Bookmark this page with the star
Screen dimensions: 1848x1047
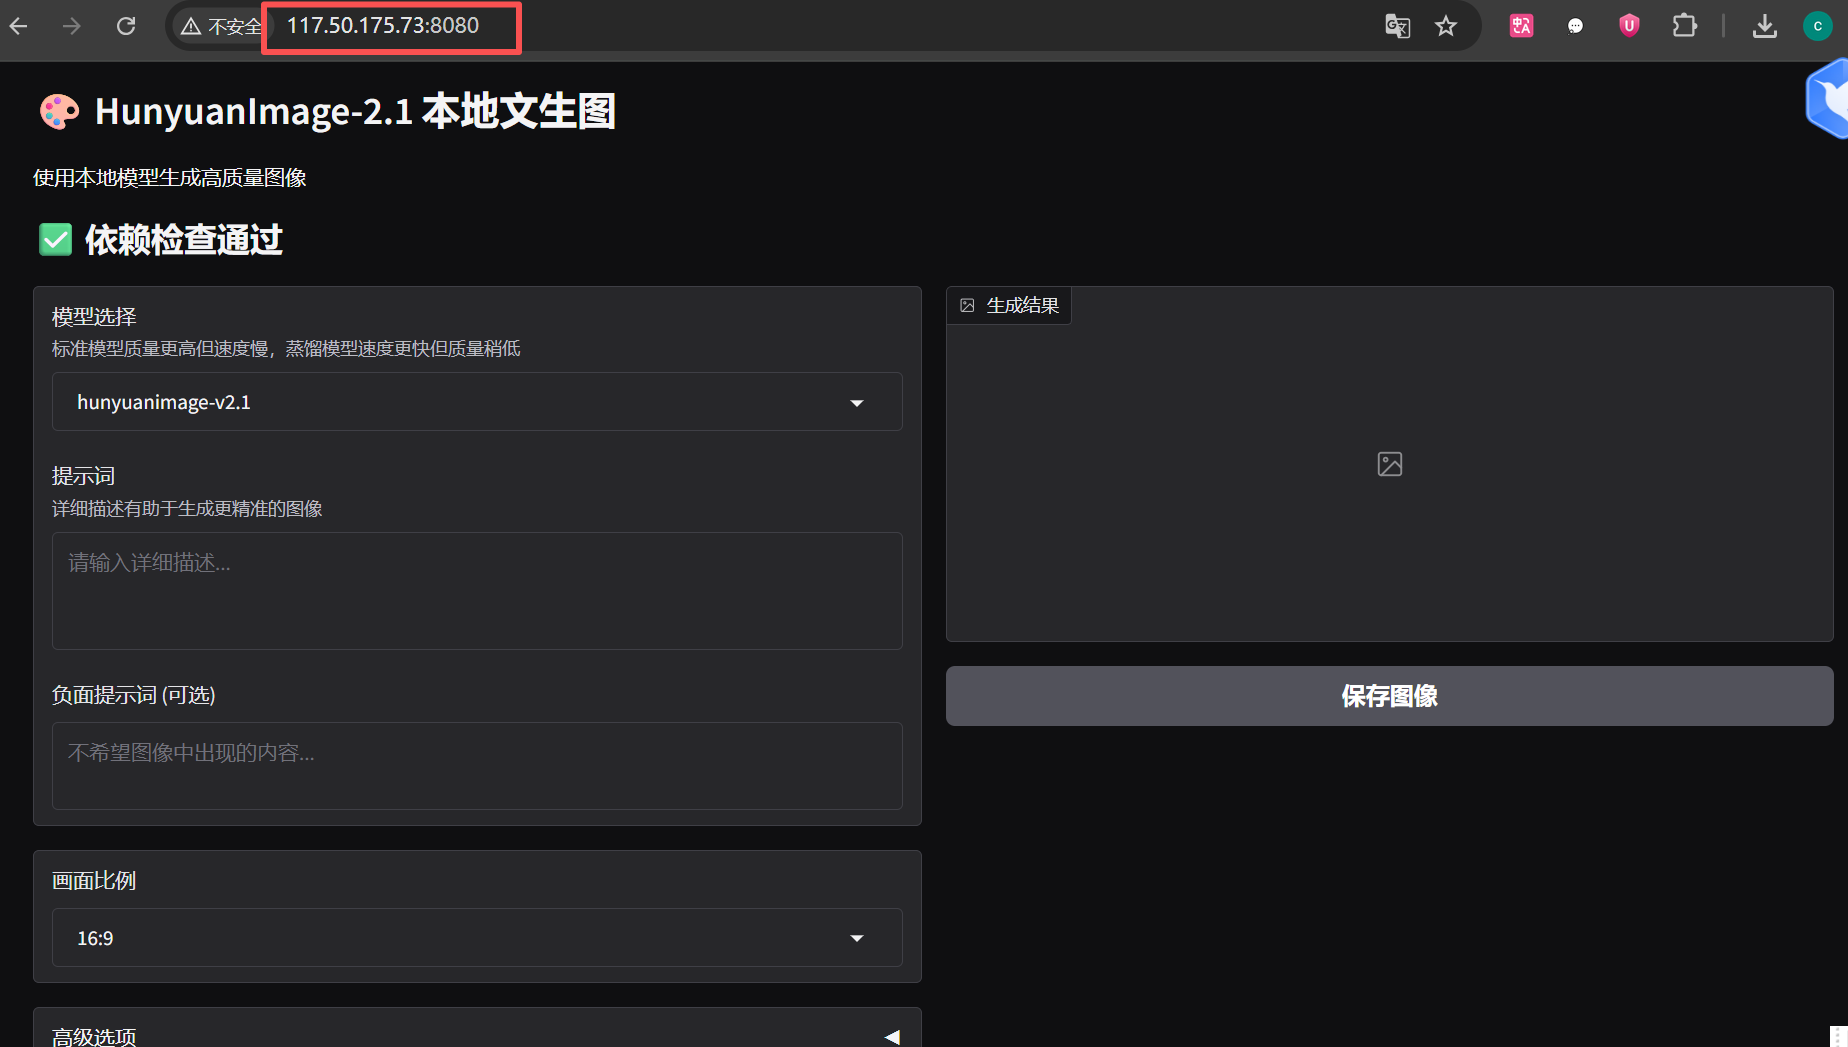coord(1446,26)
